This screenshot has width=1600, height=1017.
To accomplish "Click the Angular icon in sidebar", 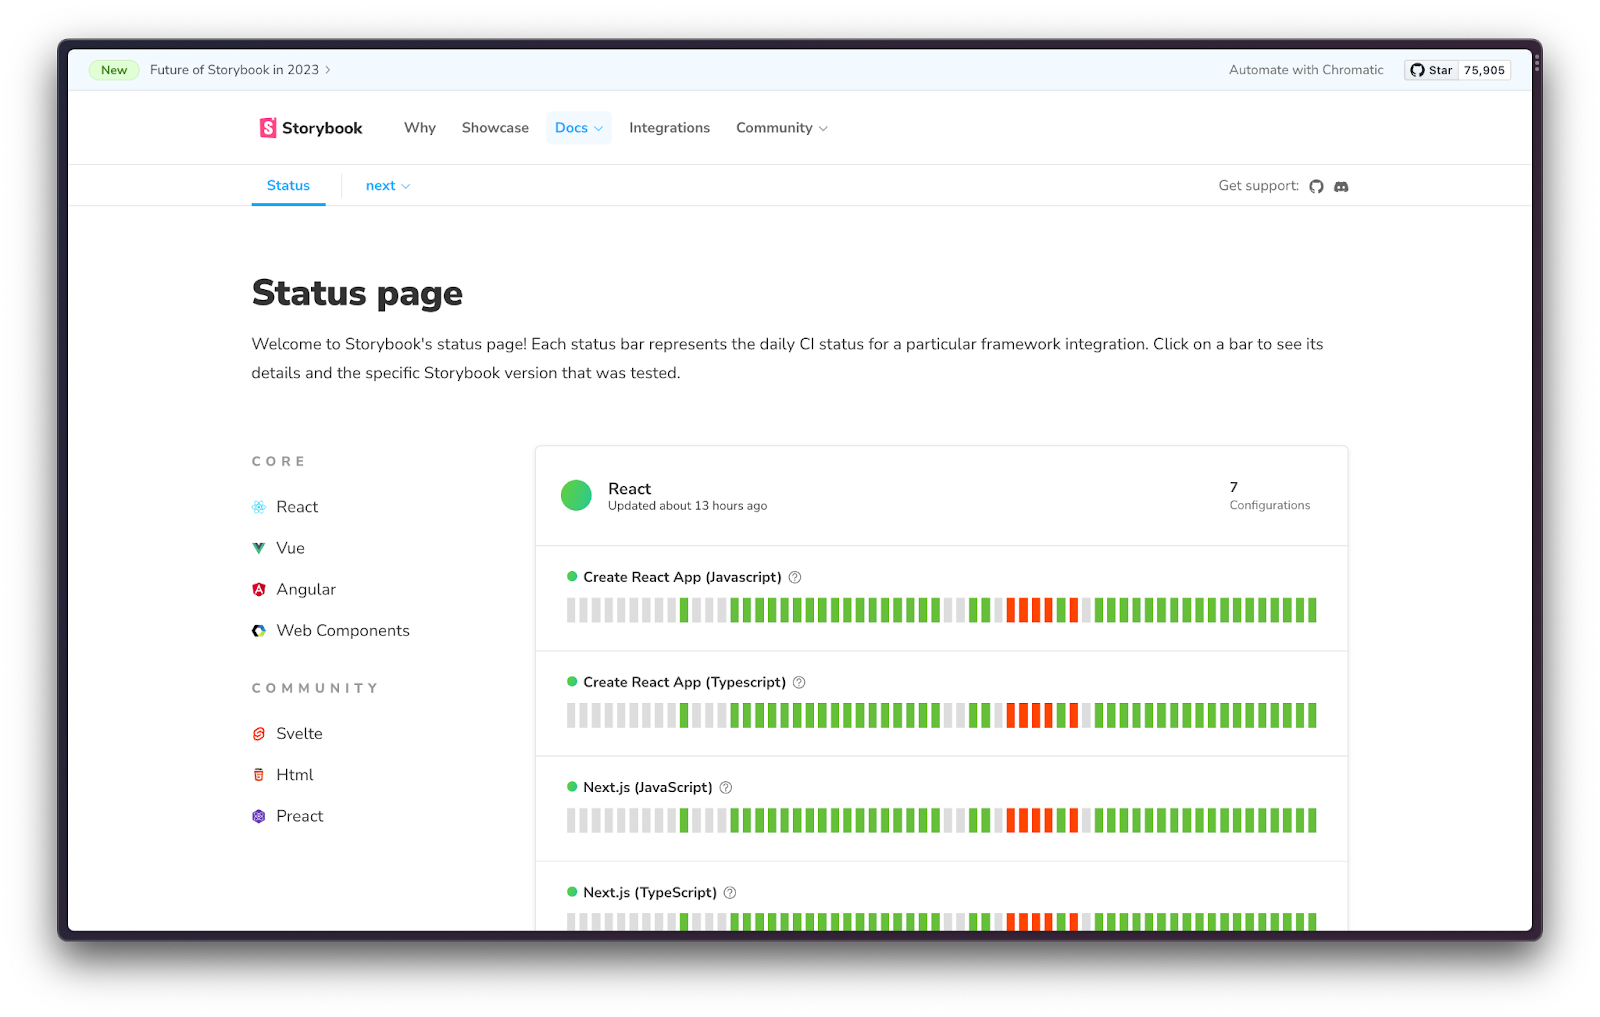I will pyautogui.click(x=259, y=590).
